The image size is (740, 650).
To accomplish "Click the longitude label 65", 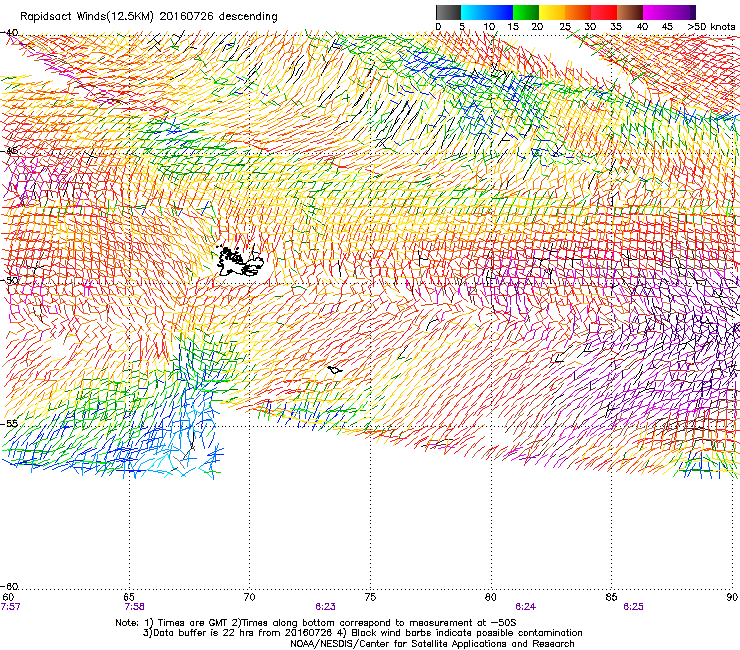I will point(129,597).
